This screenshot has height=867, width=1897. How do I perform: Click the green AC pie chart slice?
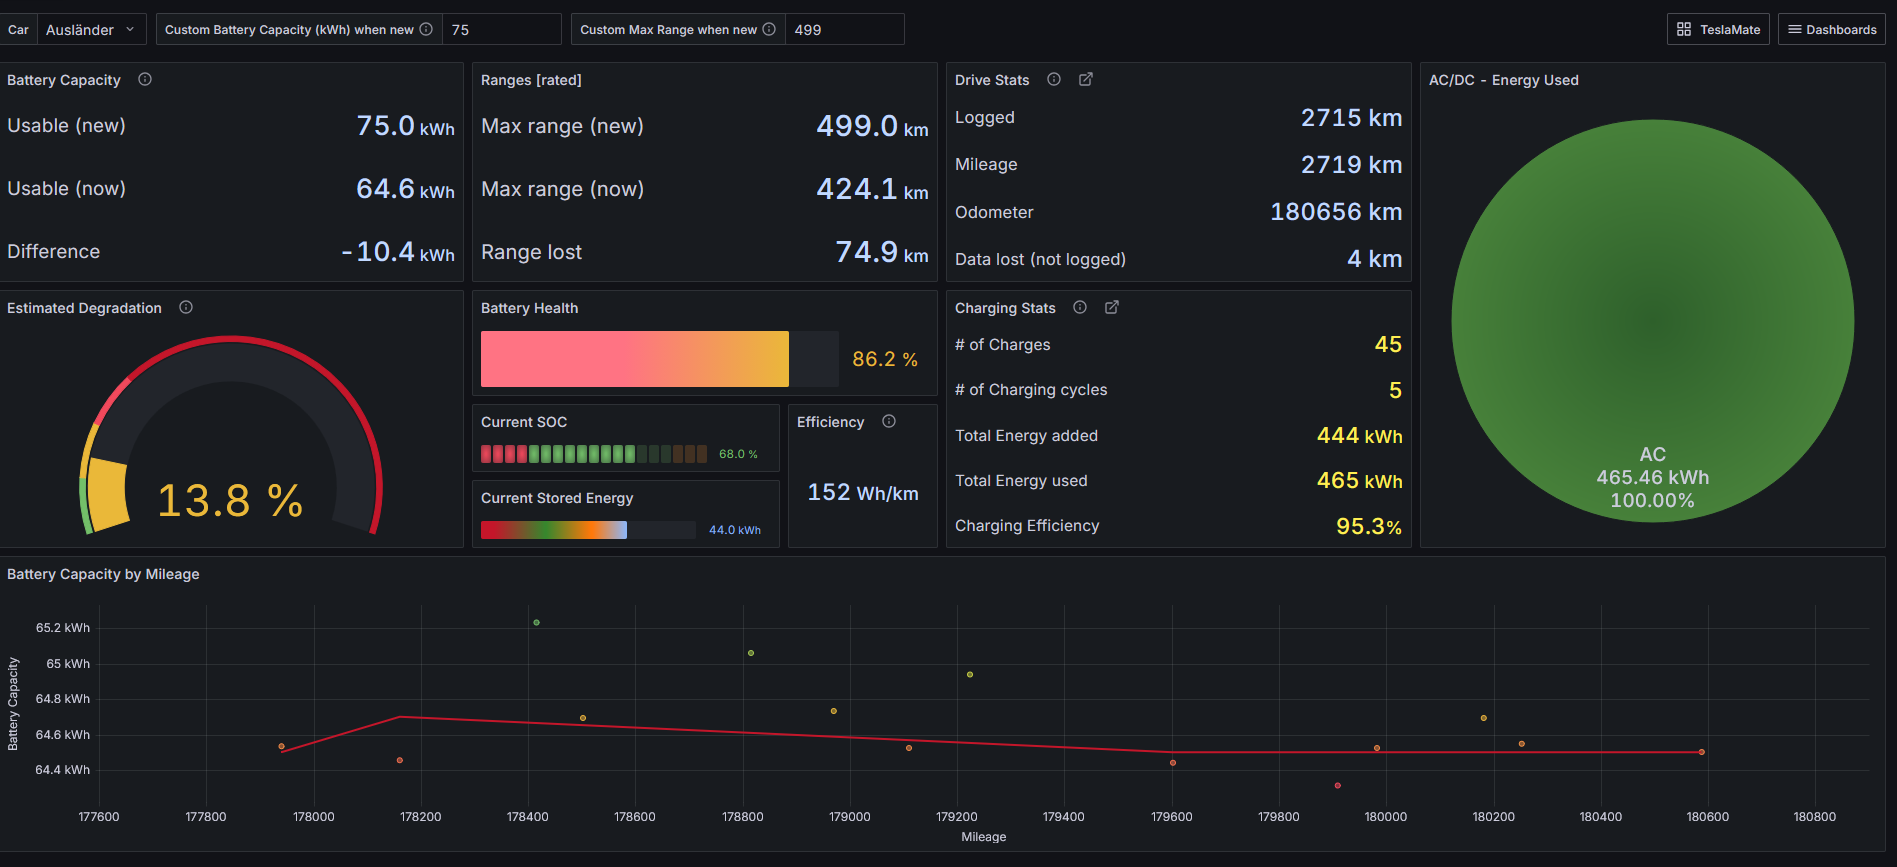[x=1652, y=320]
